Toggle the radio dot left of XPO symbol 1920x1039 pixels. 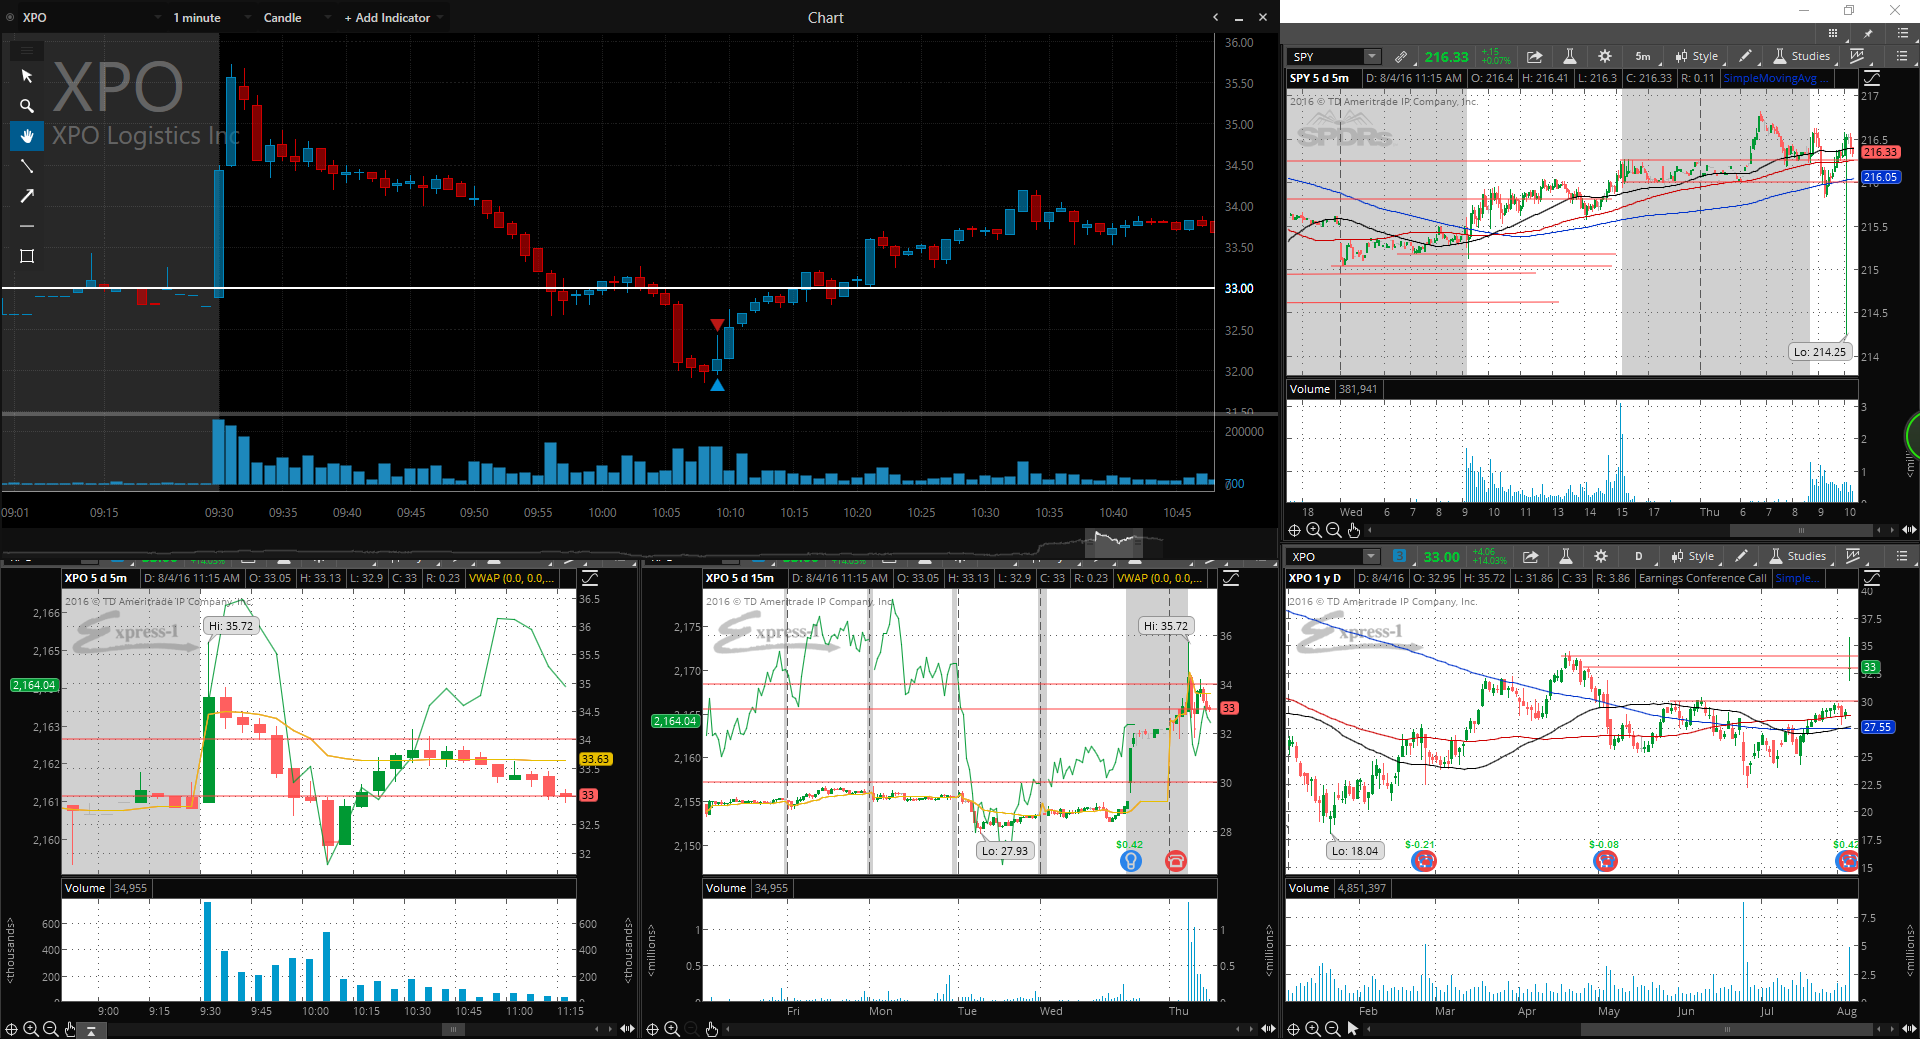11,18
